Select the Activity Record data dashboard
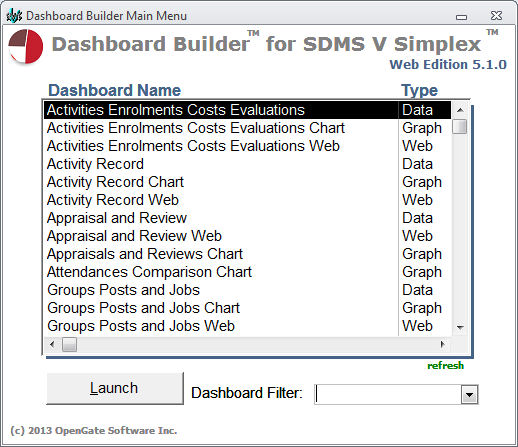 click(247, 164)
